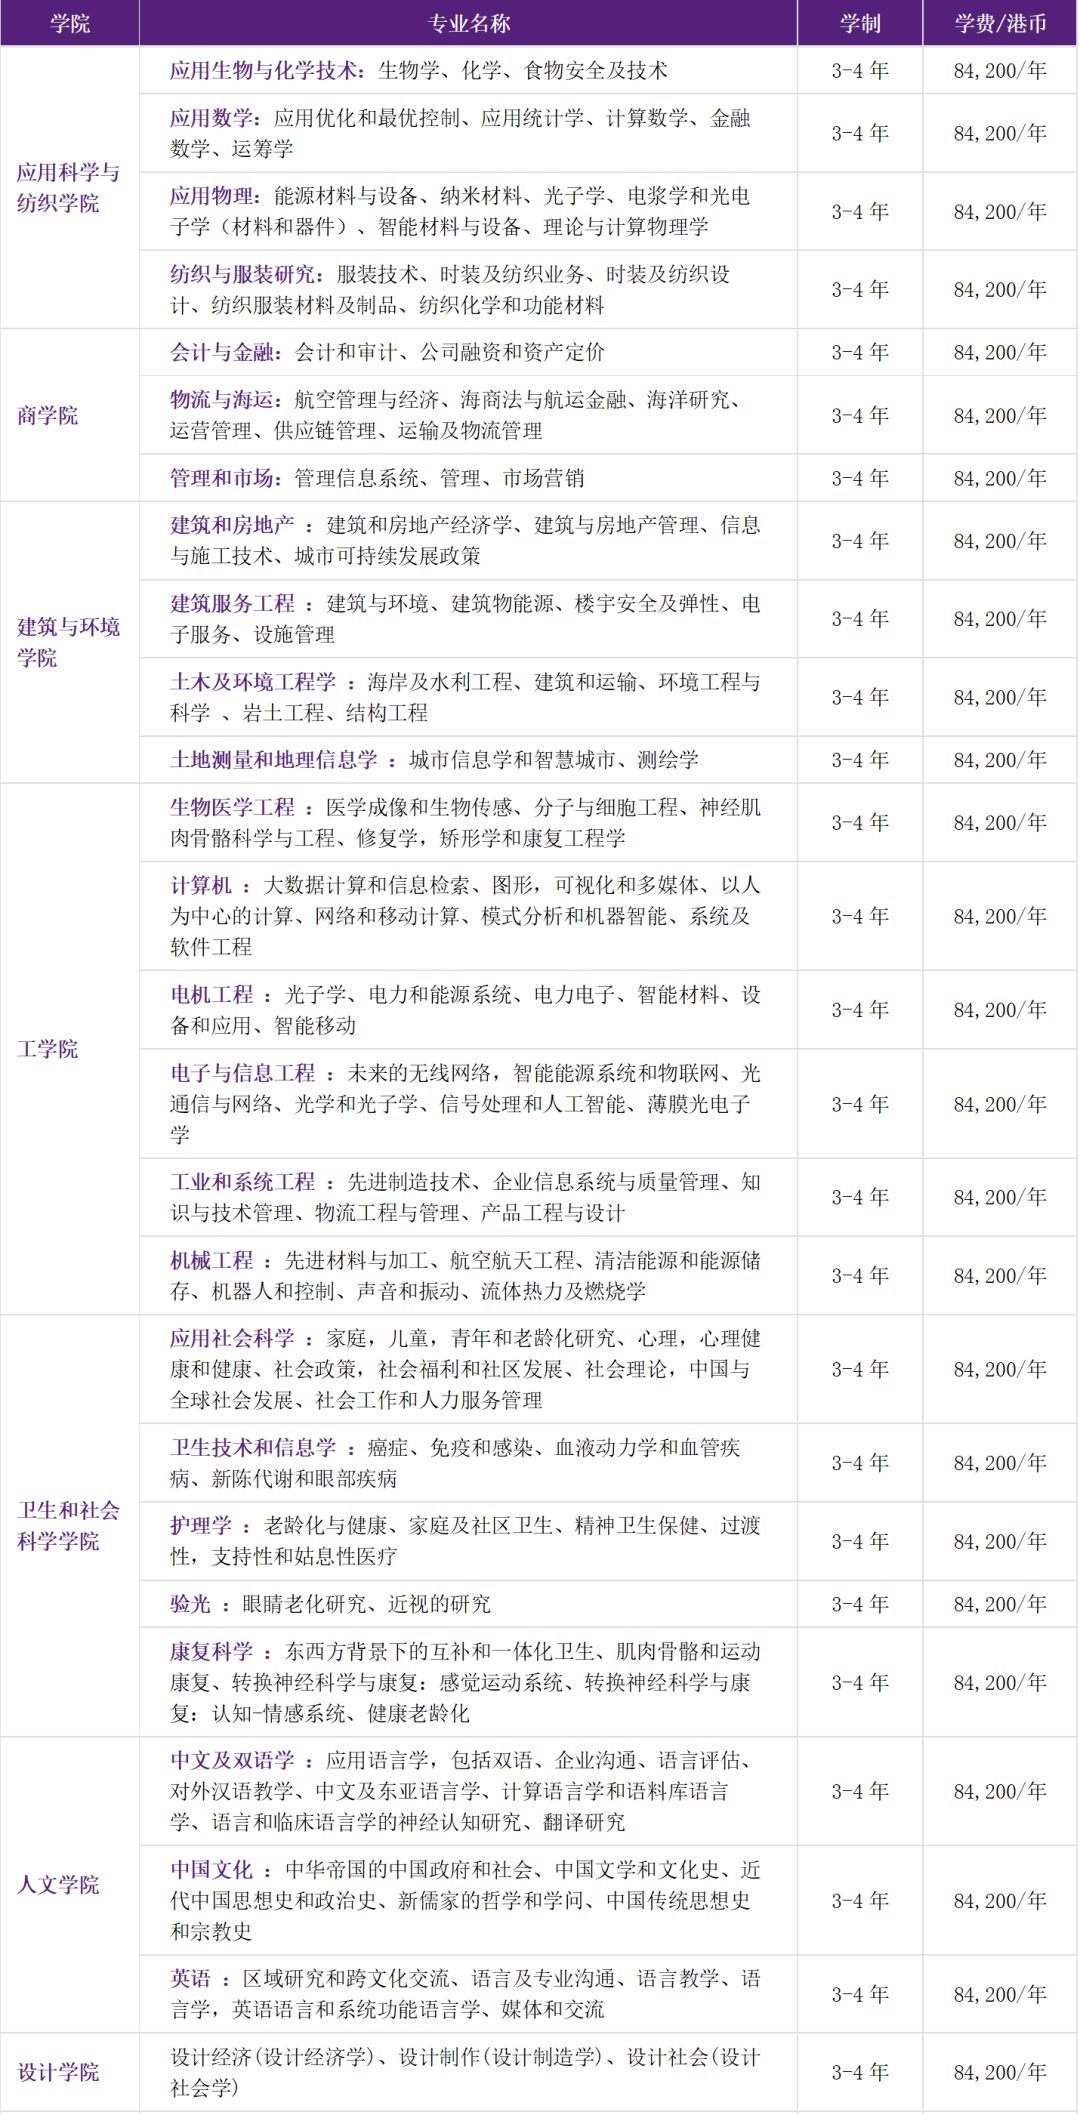The height and width of the screenshot is (2114, 1080).
Task: Click the 学院 column header
Action: tap(69, 23)
